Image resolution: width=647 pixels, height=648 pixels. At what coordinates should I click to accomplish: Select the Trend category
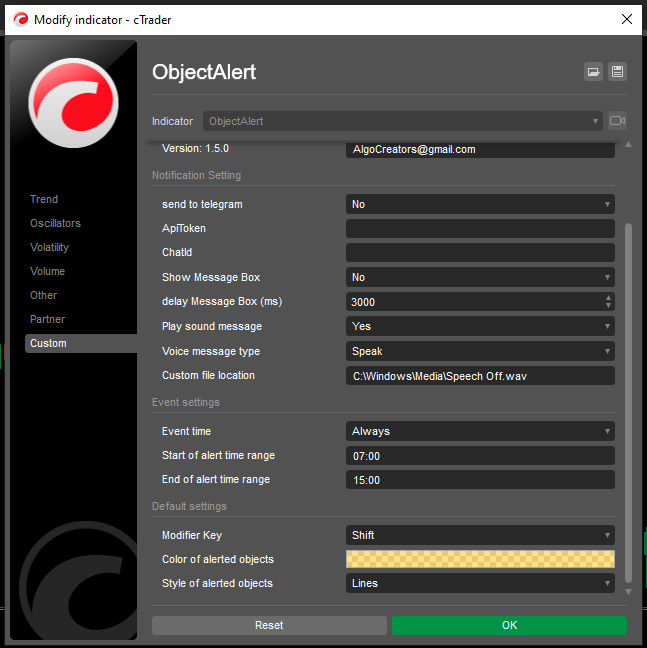pyautogui.click(x=44, y=199)
